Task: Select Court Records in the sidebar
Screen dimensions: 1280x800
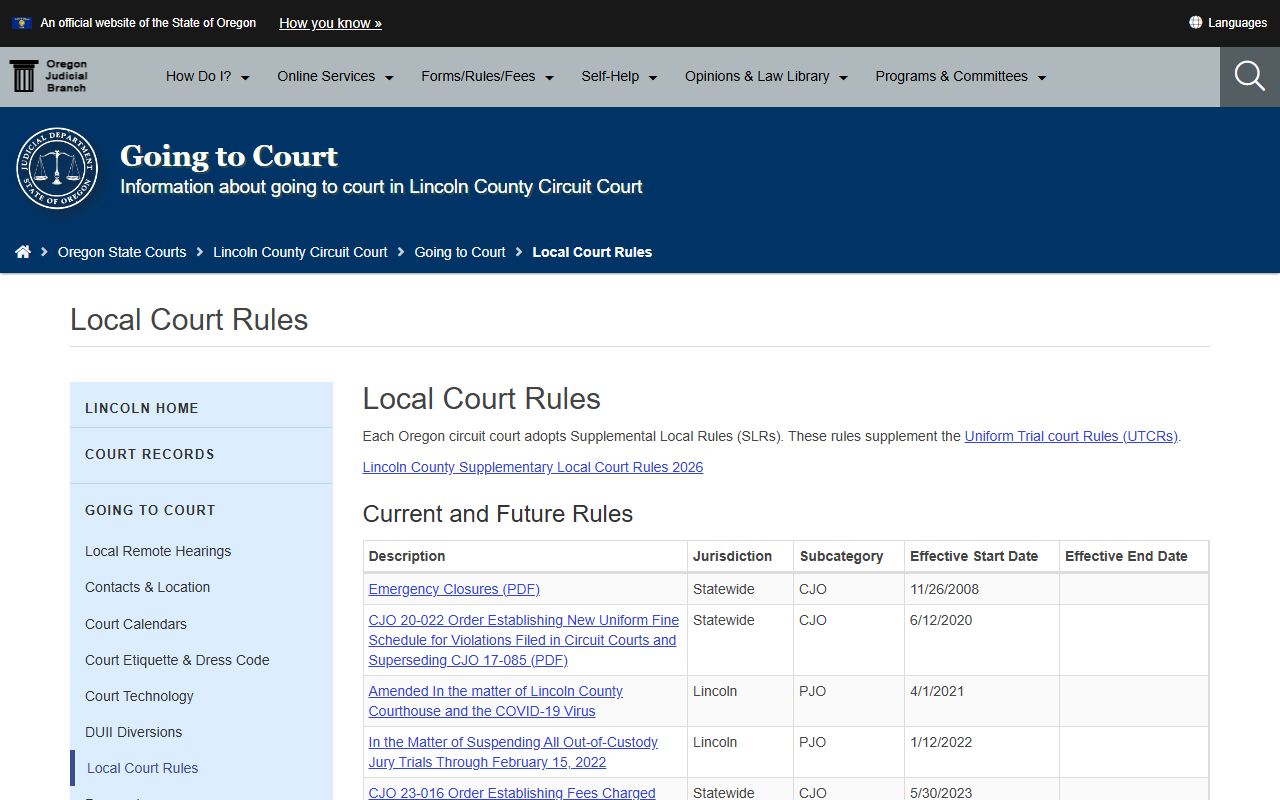Action: point(201,454)
